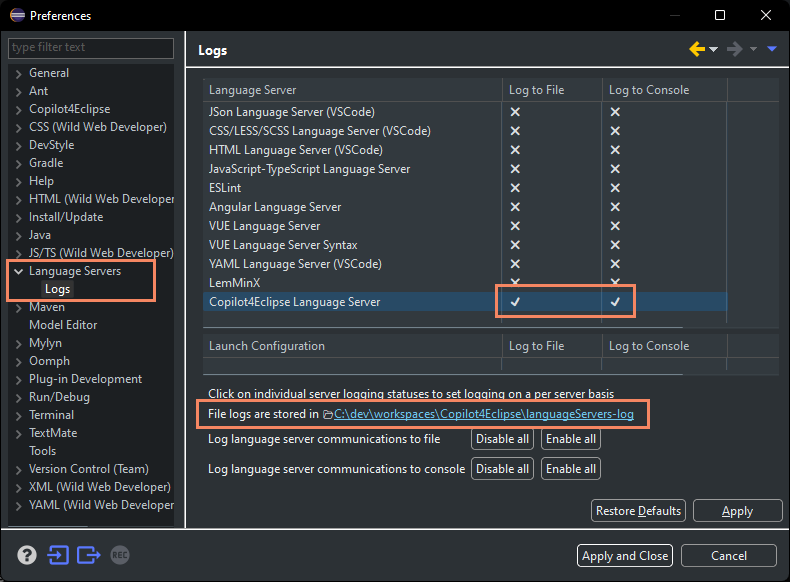Select Terminal preferences entry

[x=51, y=415]
